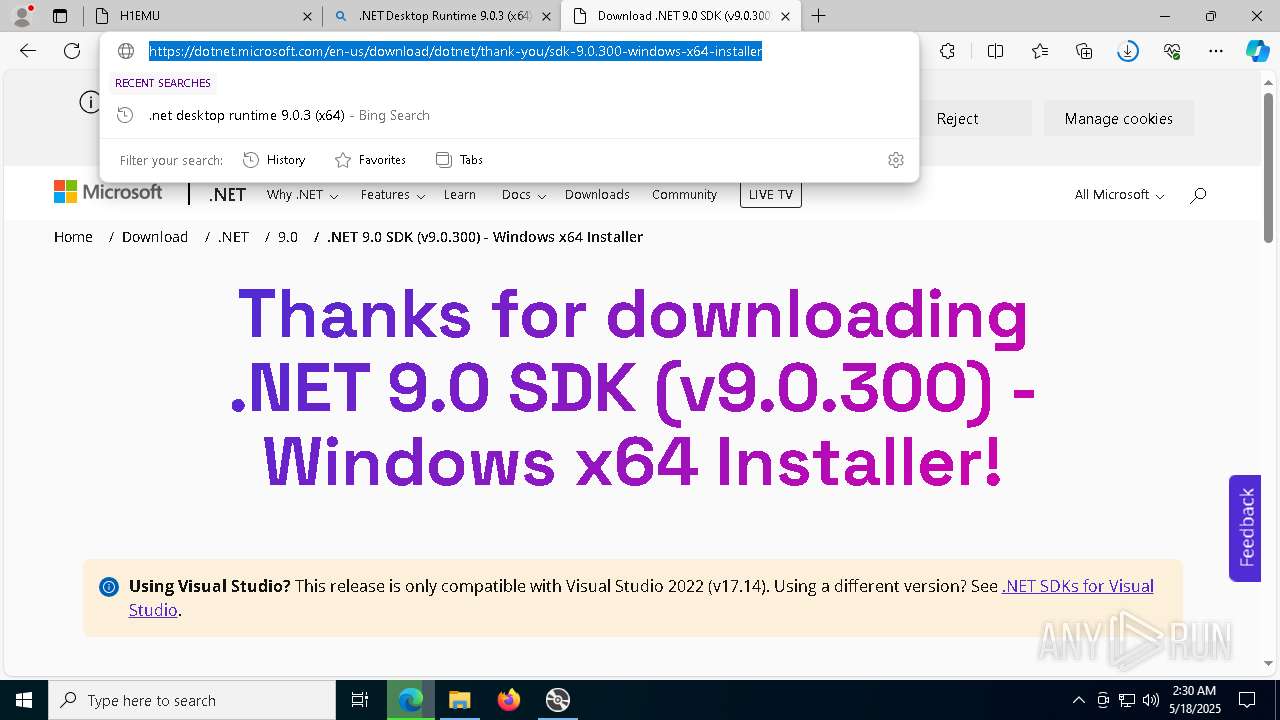Click the LIVE TV button
1280x720 pixels.
(x=771, y=195)
